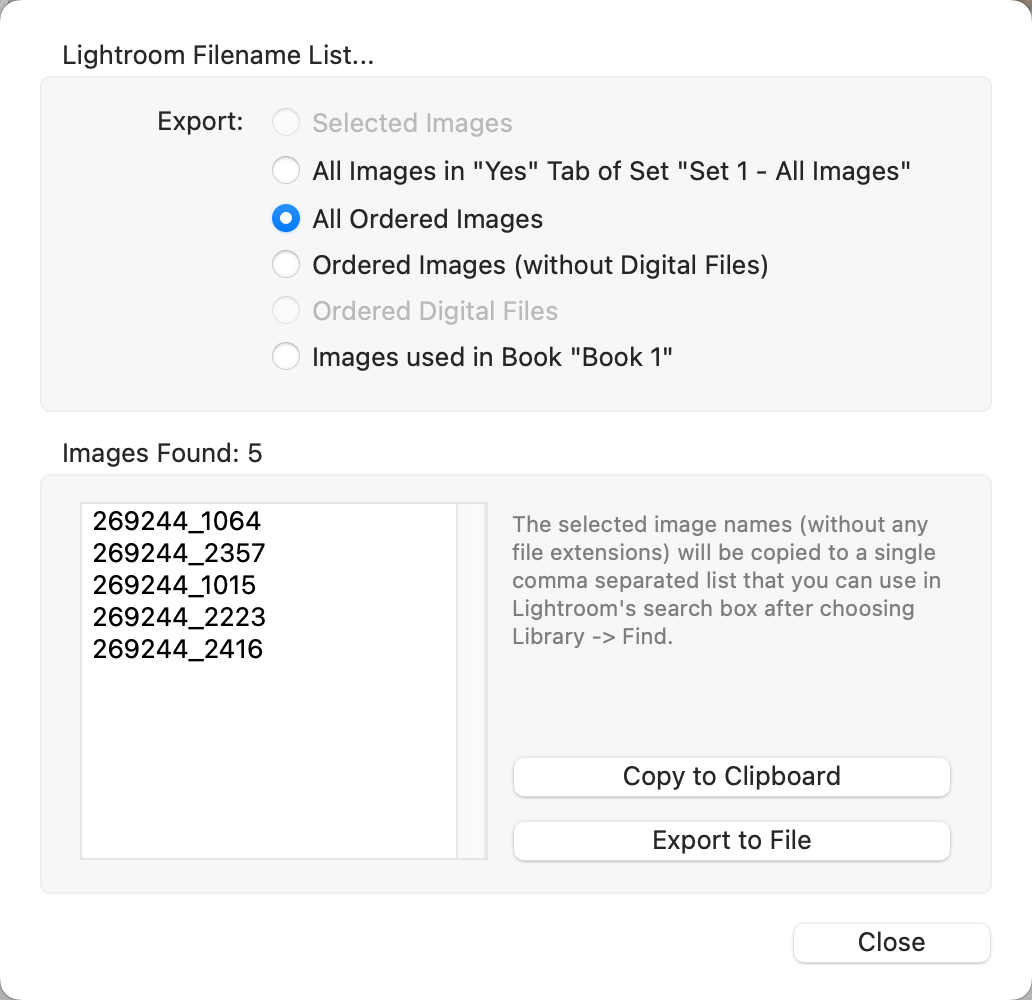
Task: Click the "Export:" label
Action: pos(201,122)
